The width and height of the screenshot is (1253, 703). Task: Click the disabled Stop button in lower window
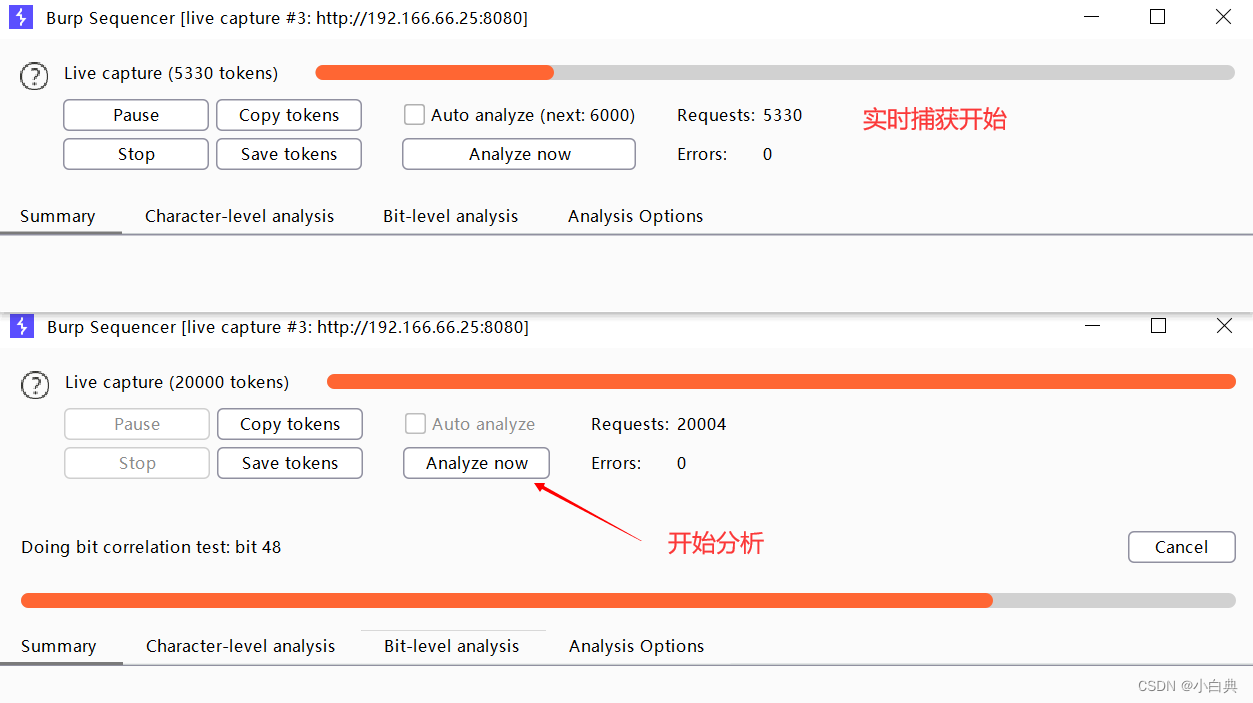[137, 463]
